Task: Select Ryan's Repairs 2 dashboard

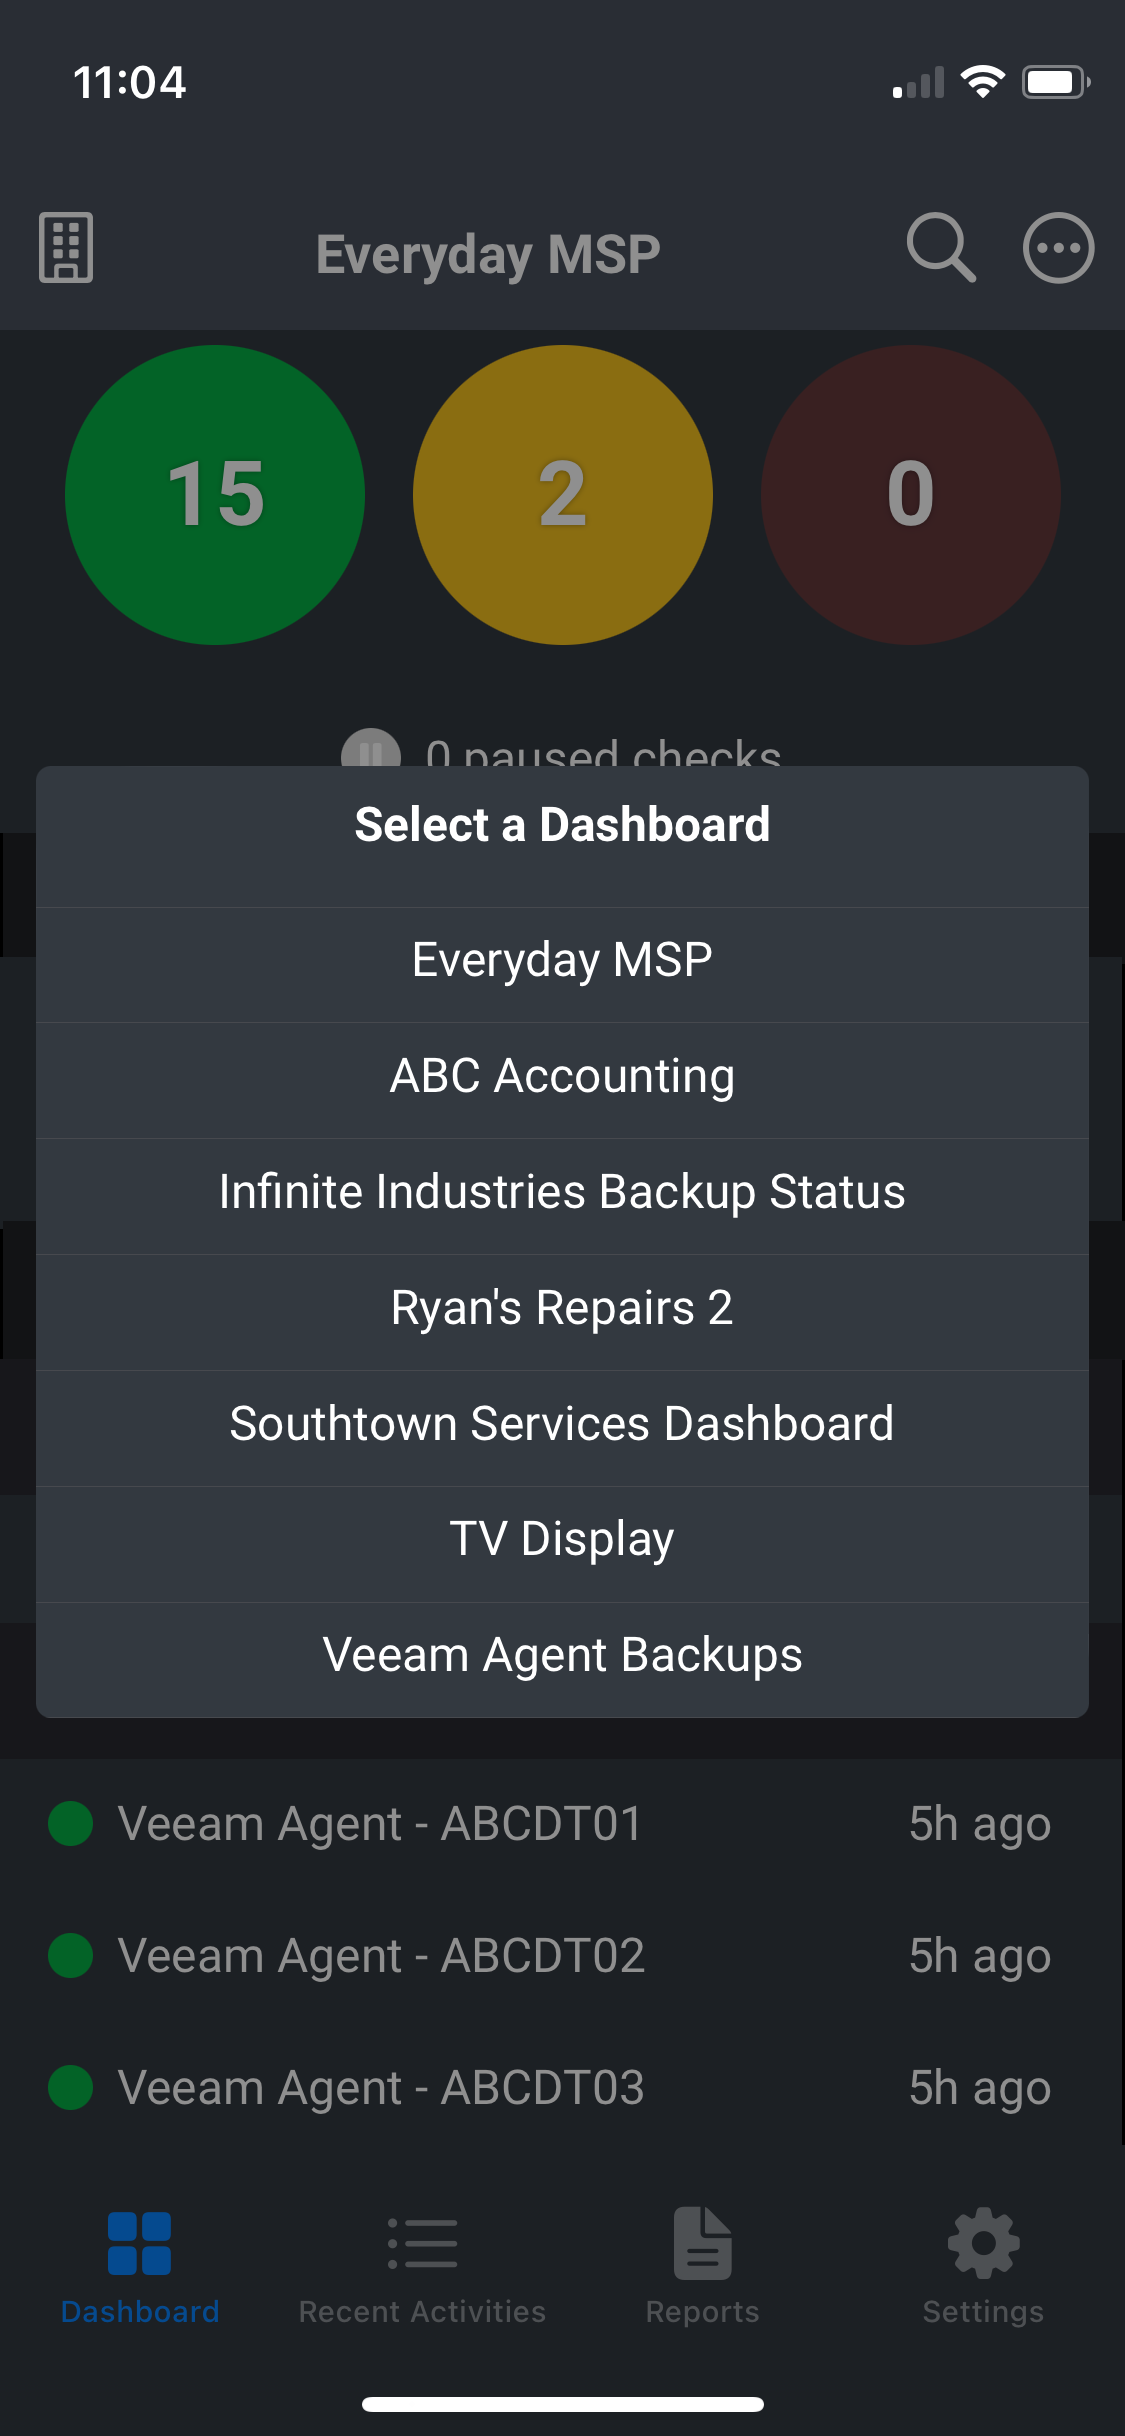Action: [x=562, y=1309]
